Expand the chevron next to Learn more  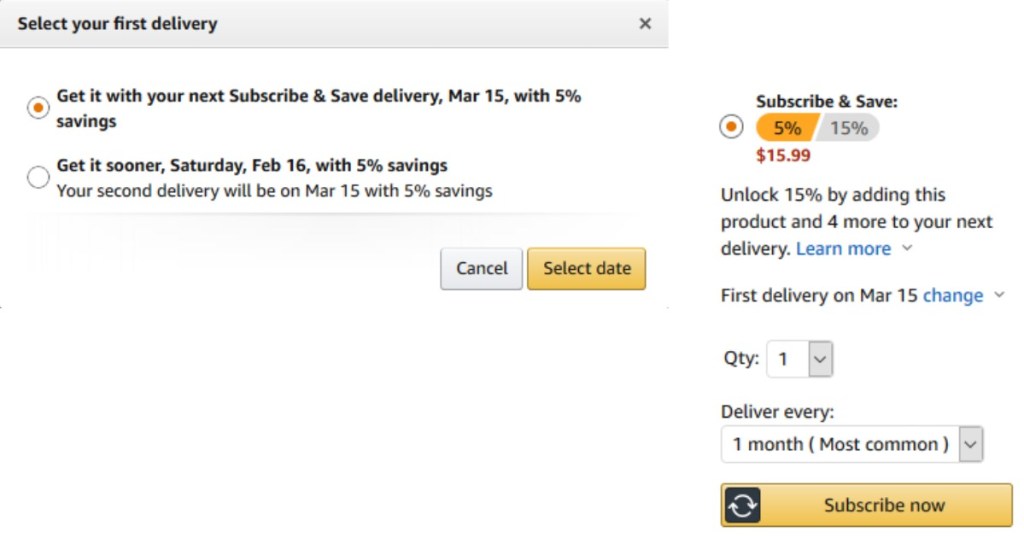point(907,248)
